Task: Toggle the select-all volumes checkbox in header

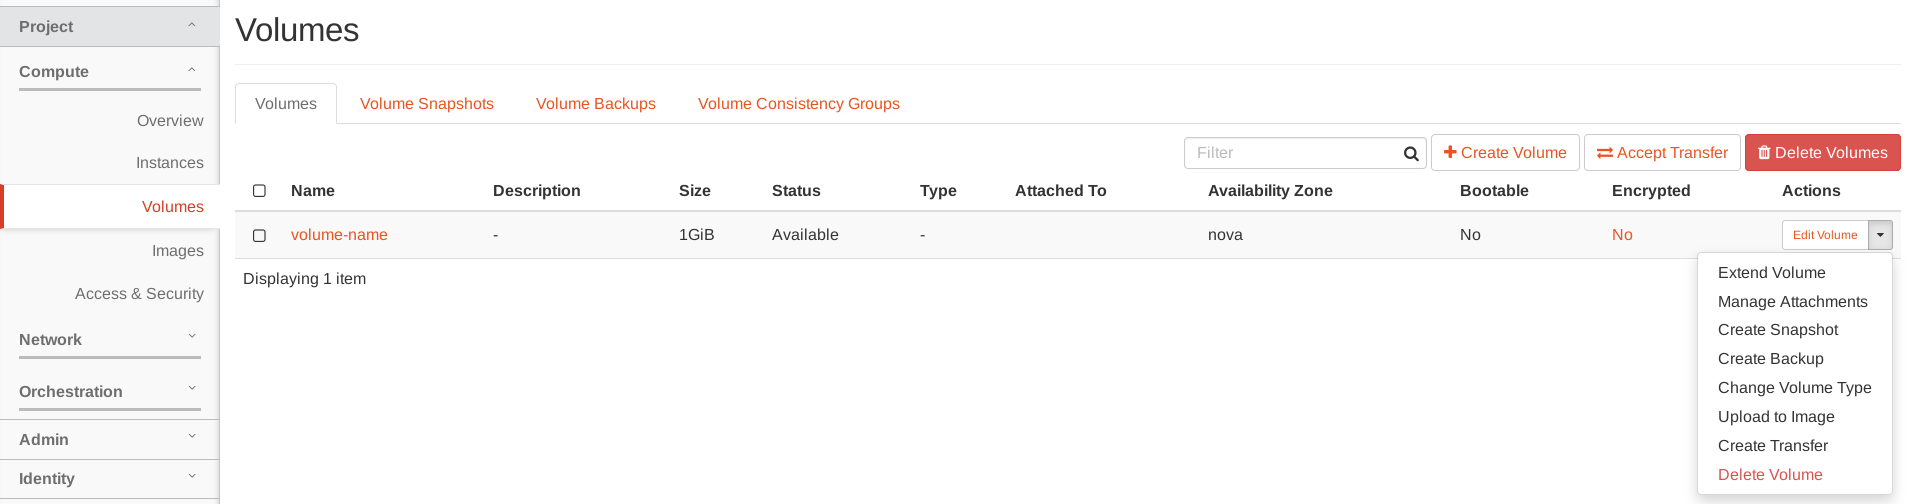Action: coord(259,191)
